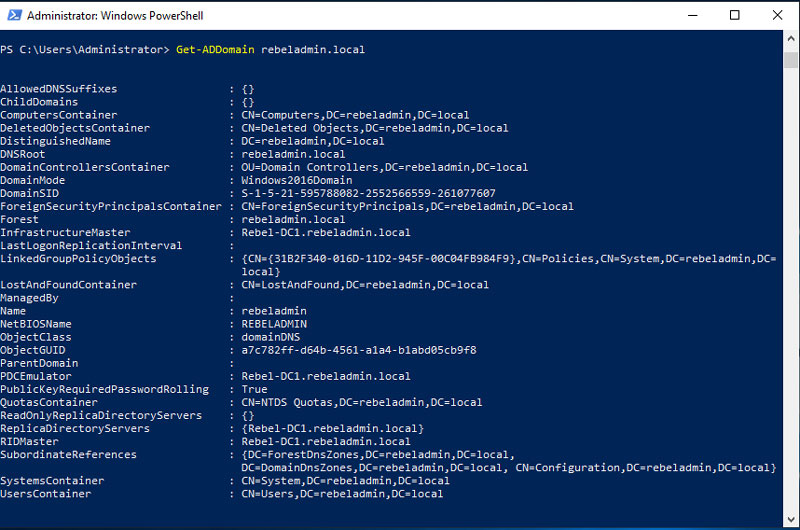Click the RIDMaster label

click(29, 442)
